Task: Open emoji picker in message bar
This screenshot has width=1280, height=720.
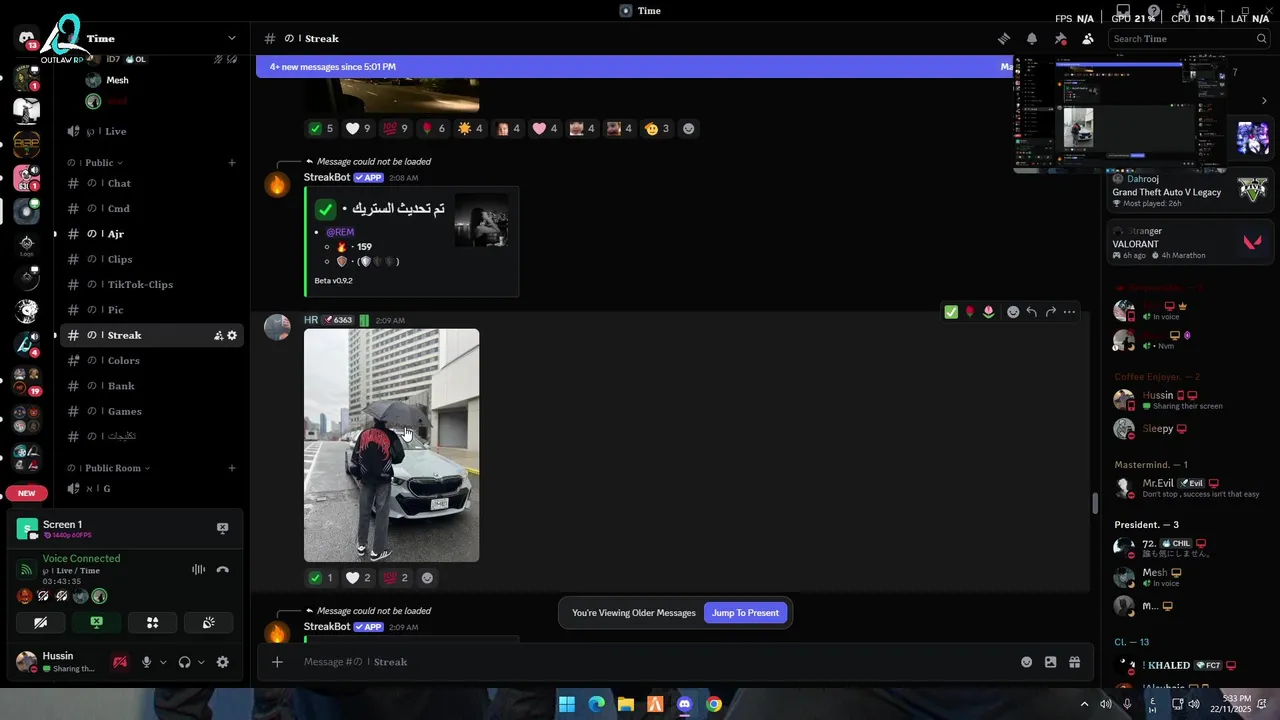Action: tap(1026, 662)
